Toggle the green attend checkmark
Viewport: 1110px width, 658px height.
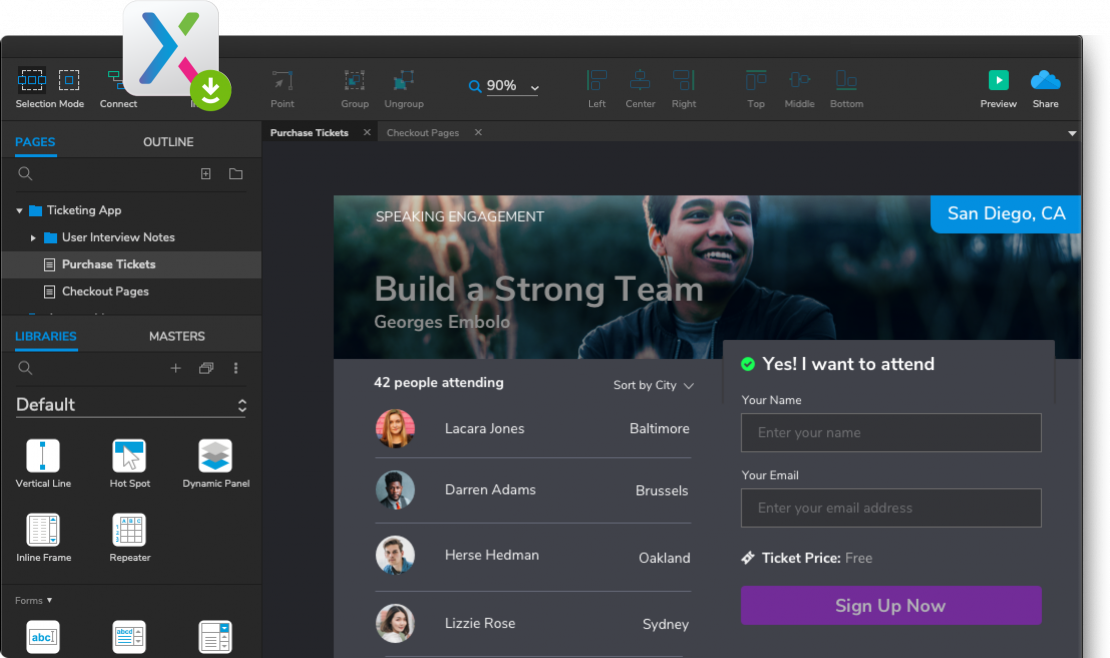tap(747, 364)
